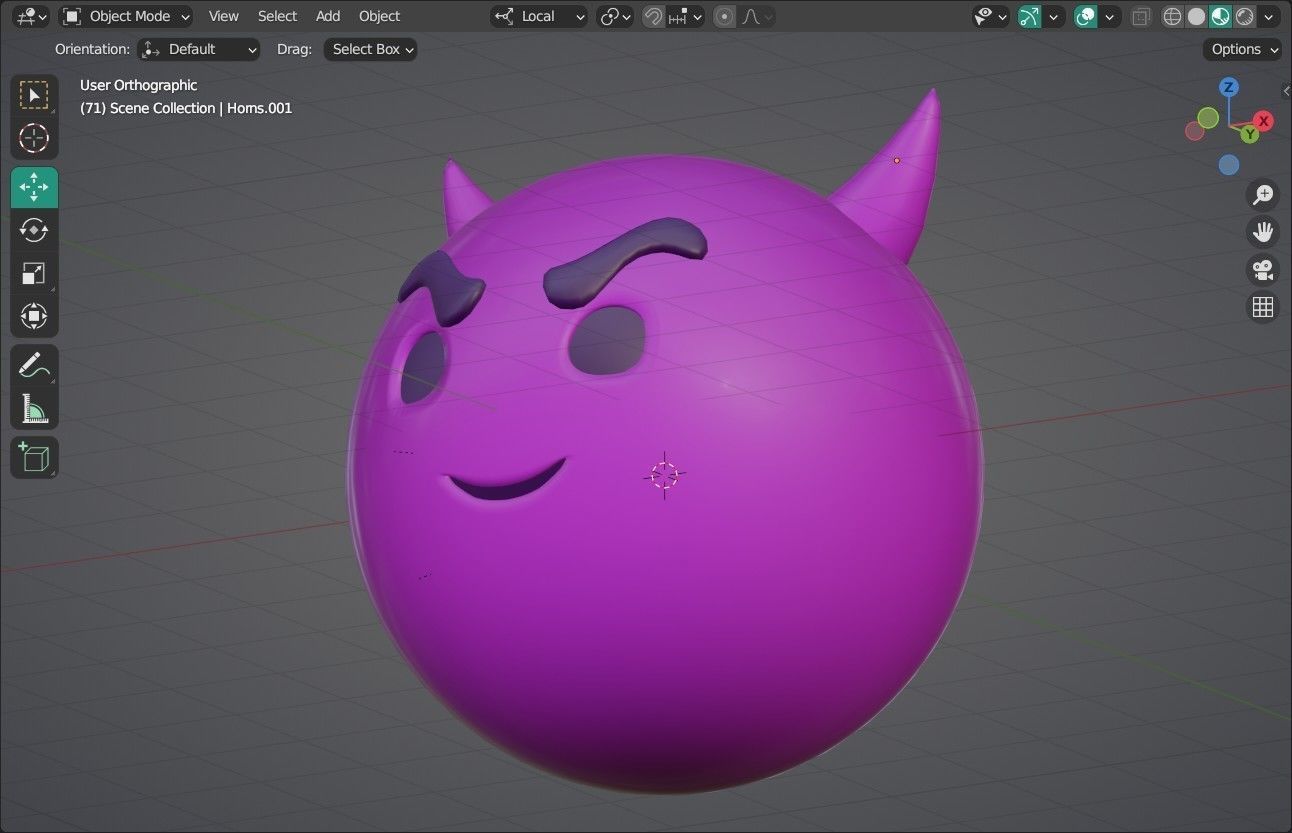Expand the sidebar with the edge arrow
The height and width of the screenshot is (833, 1292).
(1286, 91)
